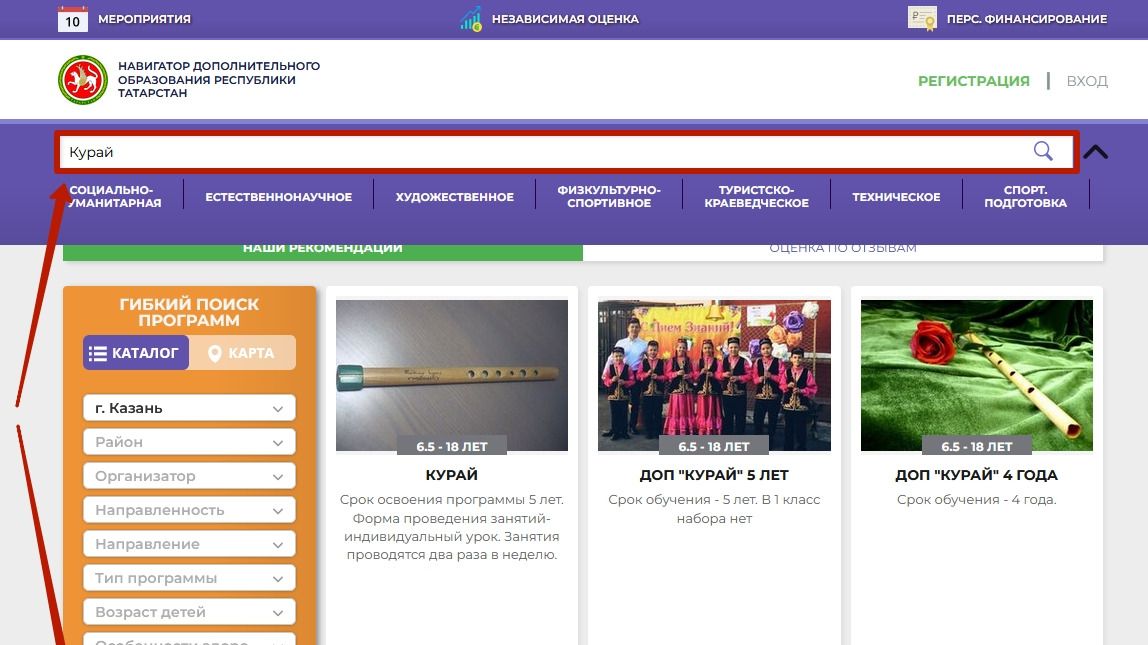Expand the Тип программы dropdown

pyautogui.click(x=189, y=578)
